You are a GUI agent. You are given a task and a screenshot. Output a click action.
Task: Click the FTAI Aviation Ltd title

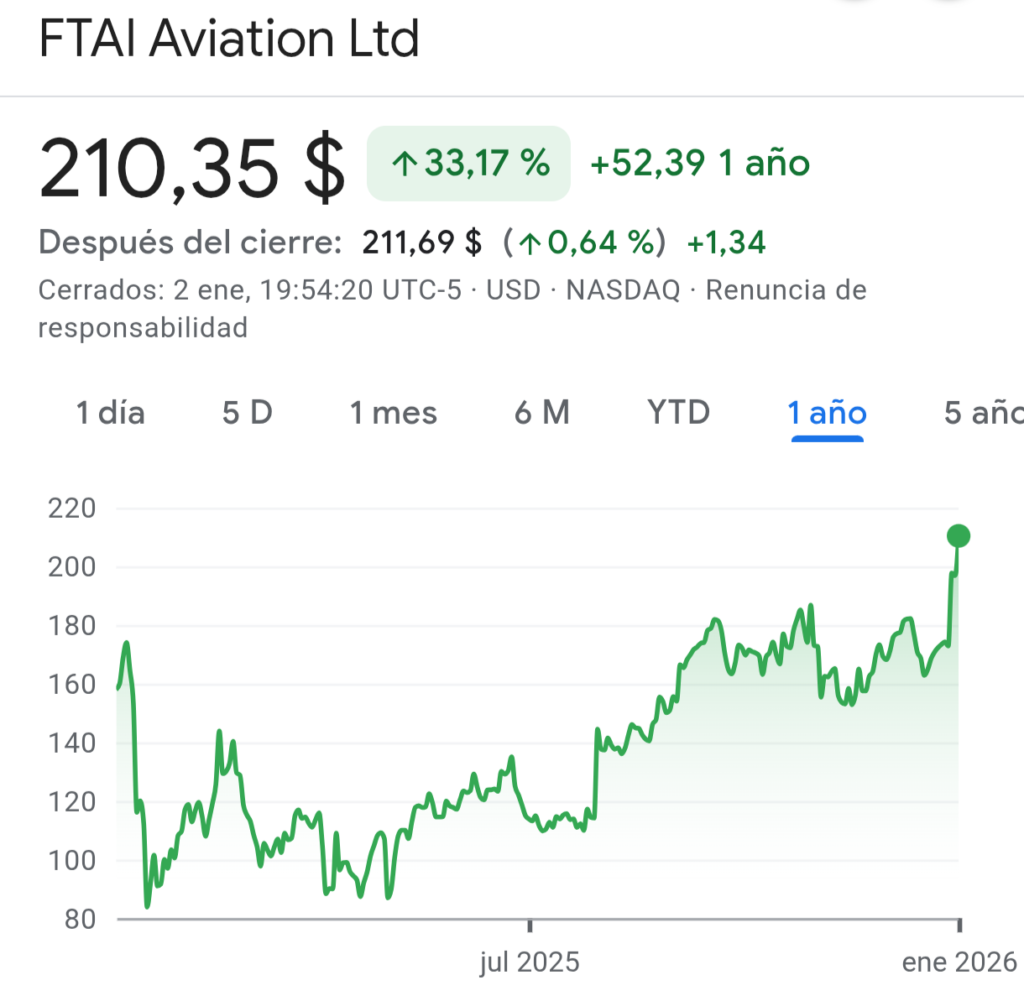228,40
